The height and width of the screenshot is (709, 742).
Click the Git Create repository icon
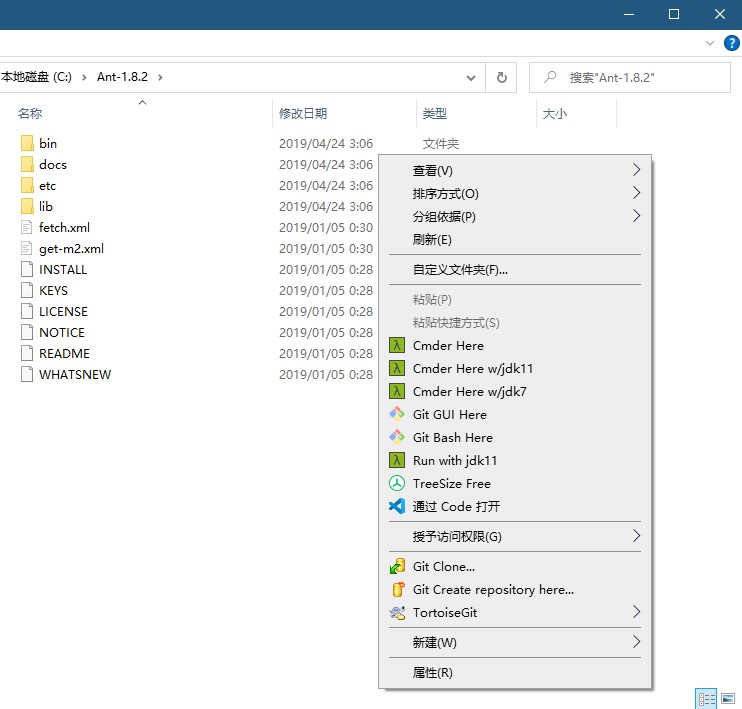pos(396,590)
